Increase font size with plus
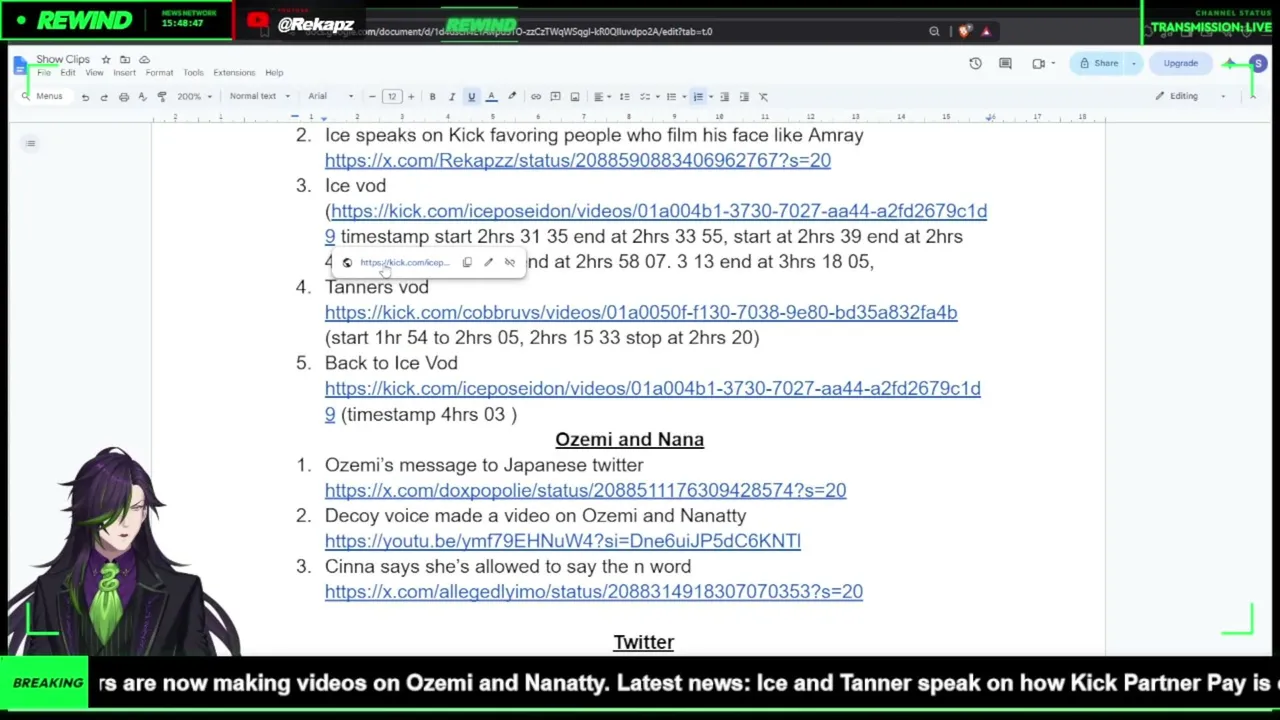1280x720 pixels. click(410, 97)
